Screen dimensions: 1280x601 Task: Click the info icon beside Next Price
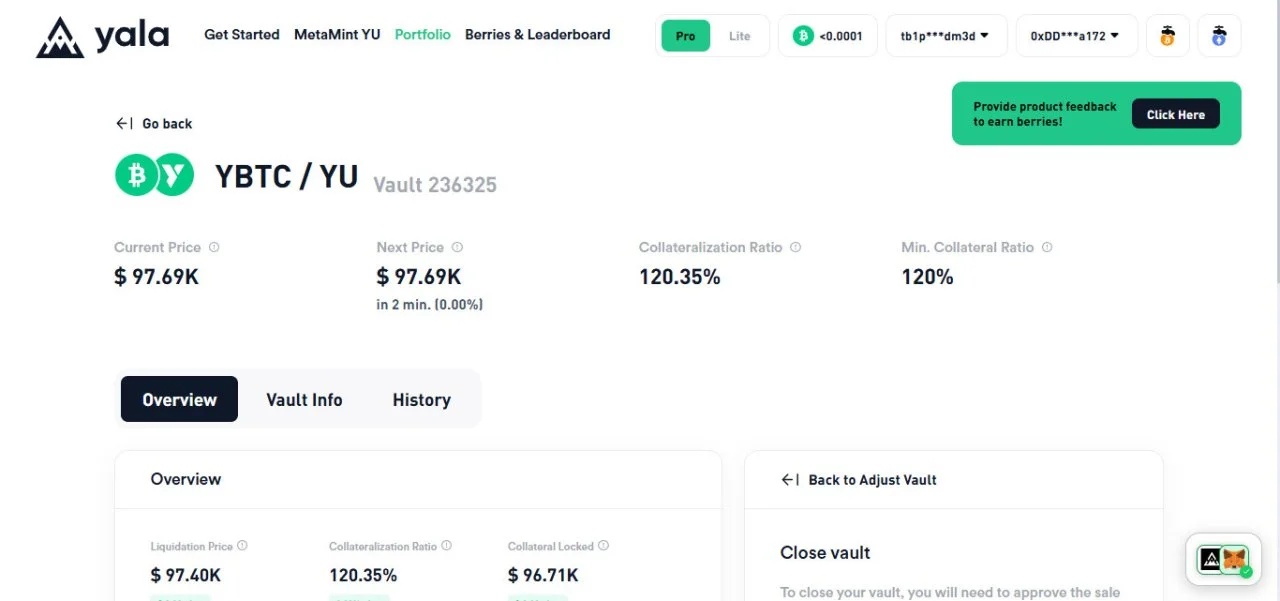tap(457, 247)
